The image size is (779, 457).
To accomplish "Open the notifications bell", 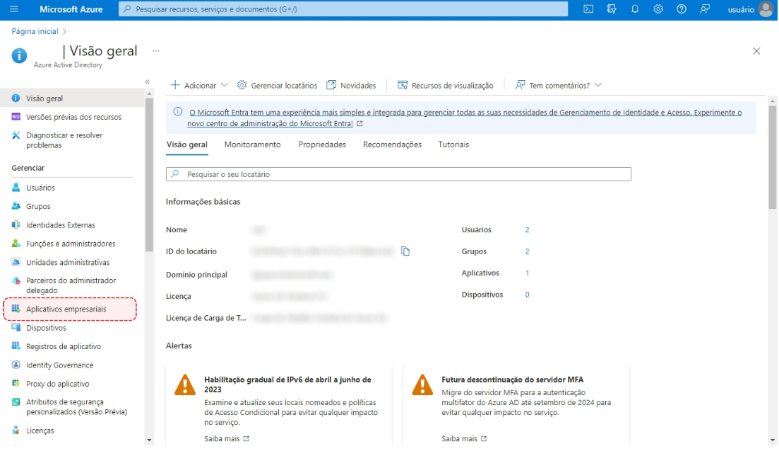I will pyautogui.click(x=635, y=9).
